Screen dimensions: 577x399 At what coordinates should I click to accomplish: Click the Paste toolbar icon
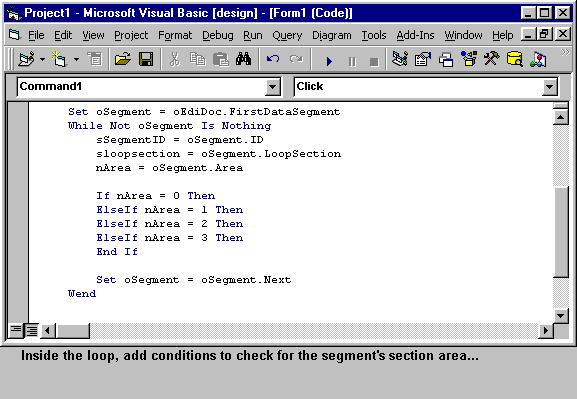221,59
